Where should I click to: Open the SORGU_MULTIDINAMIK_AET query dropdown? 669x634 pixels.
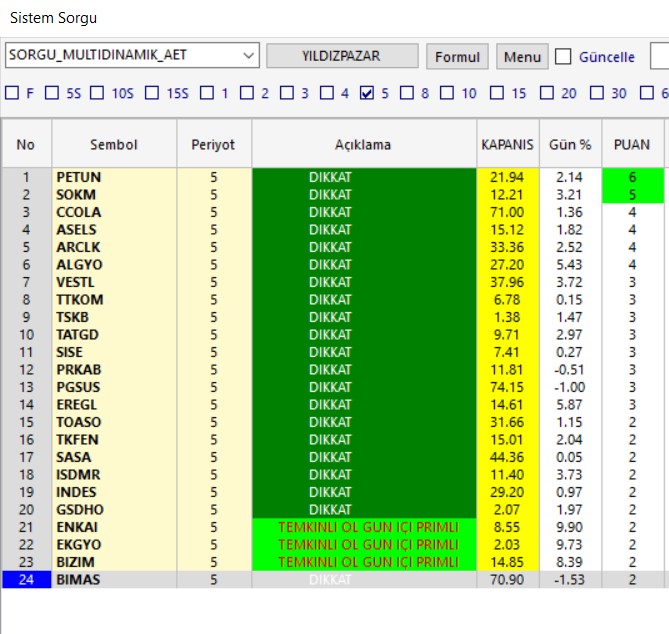point(132,55)
